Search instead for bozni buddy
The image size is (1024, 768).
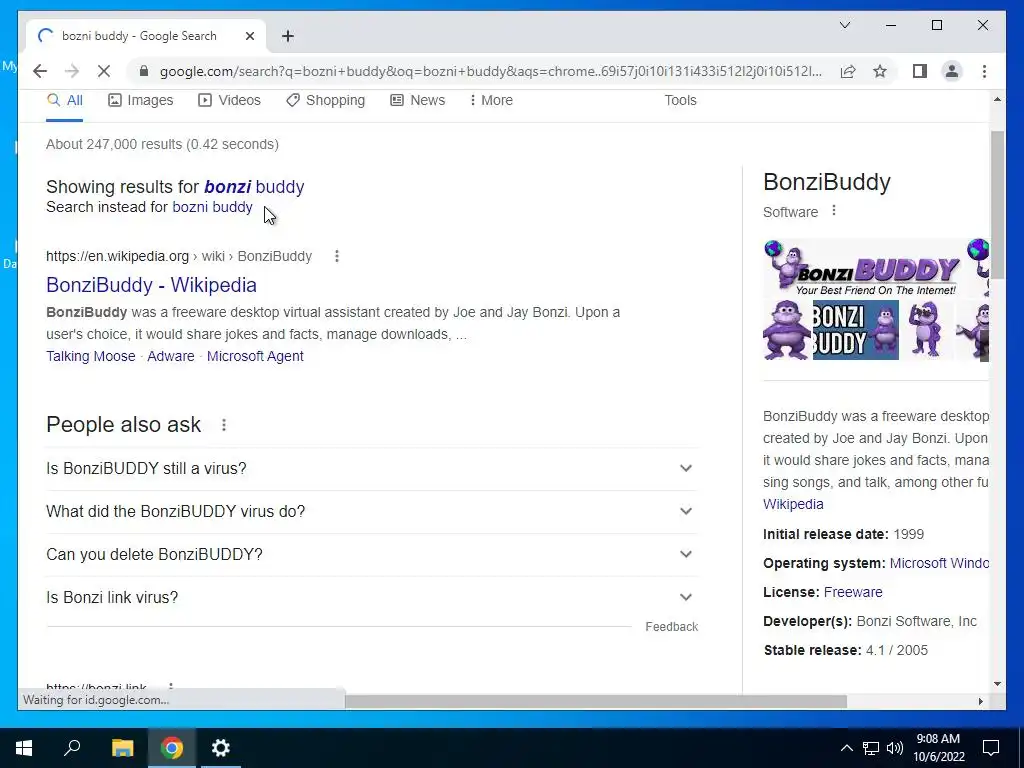(212, 207)
